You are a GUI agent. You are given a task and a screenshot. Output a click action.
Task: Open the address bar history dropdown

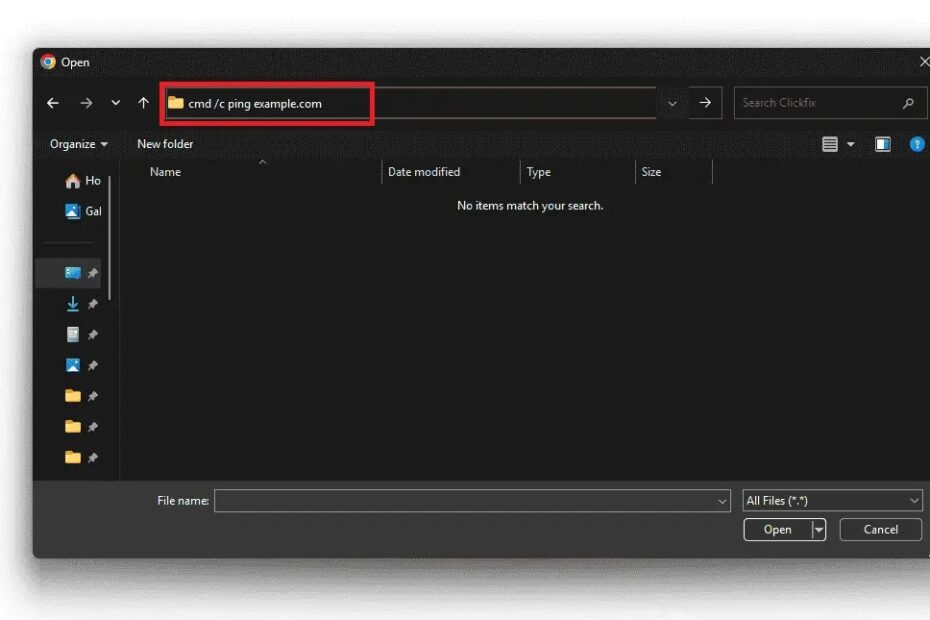click(672, 103)
